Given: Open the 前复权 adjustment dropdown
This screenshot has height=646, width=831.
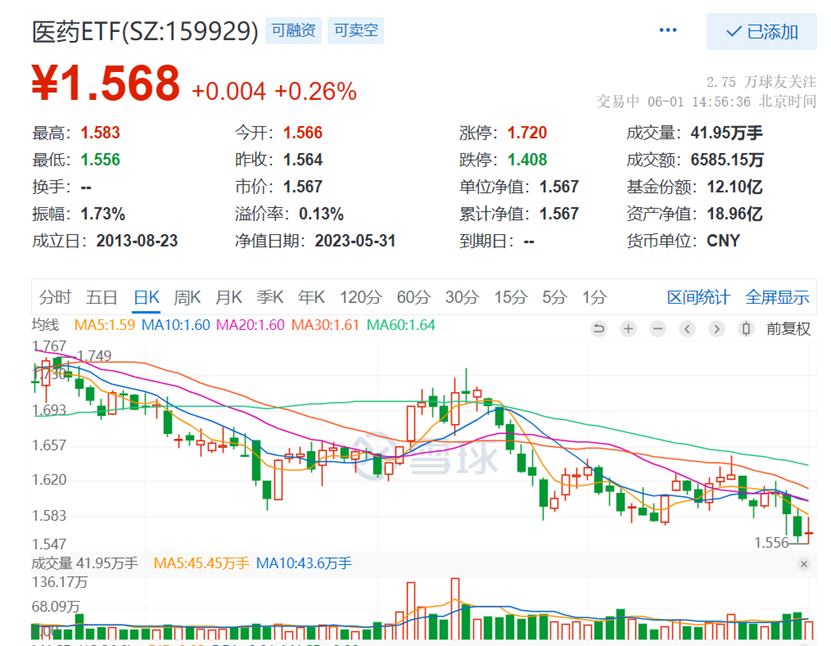Looking at the screenshot, I should click(x=788, y=329).
